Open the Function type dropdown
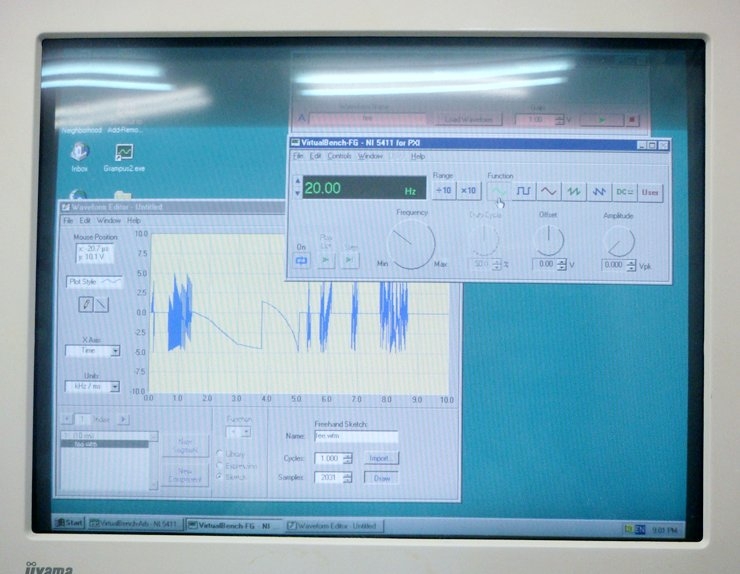 tap(239, 432)
